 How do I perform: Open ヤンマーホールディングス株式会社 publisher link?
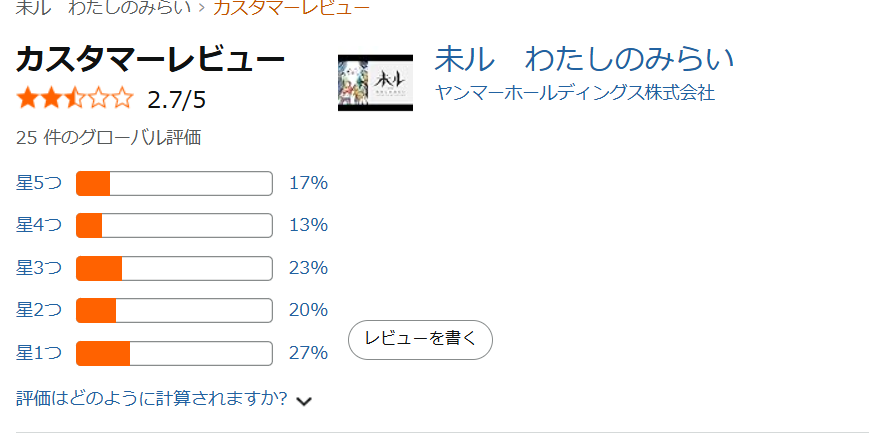574,93
